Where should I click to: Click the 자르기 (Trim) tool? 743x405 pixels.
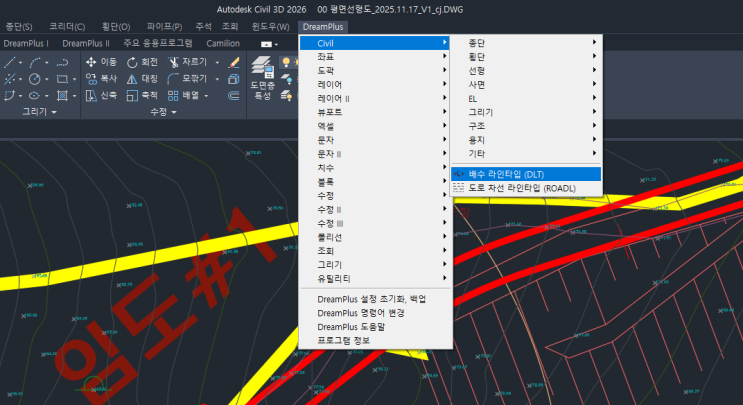(x=188, y=62)
